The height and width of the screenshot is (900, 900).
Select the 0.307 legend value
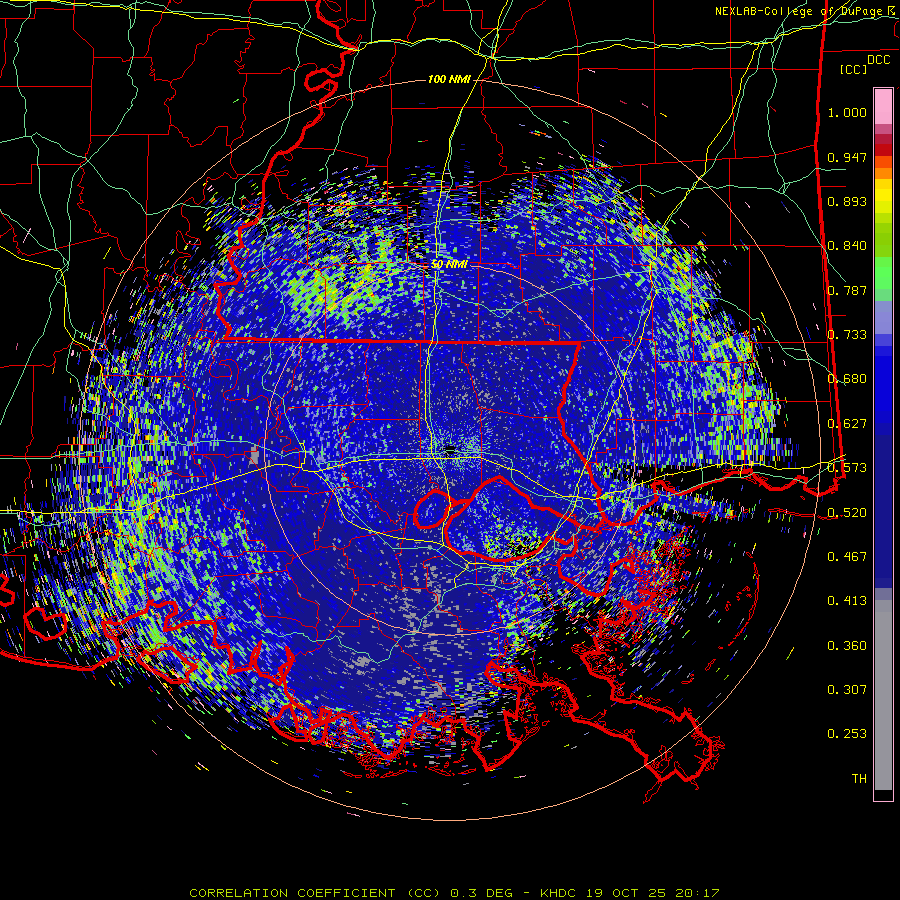847,690
